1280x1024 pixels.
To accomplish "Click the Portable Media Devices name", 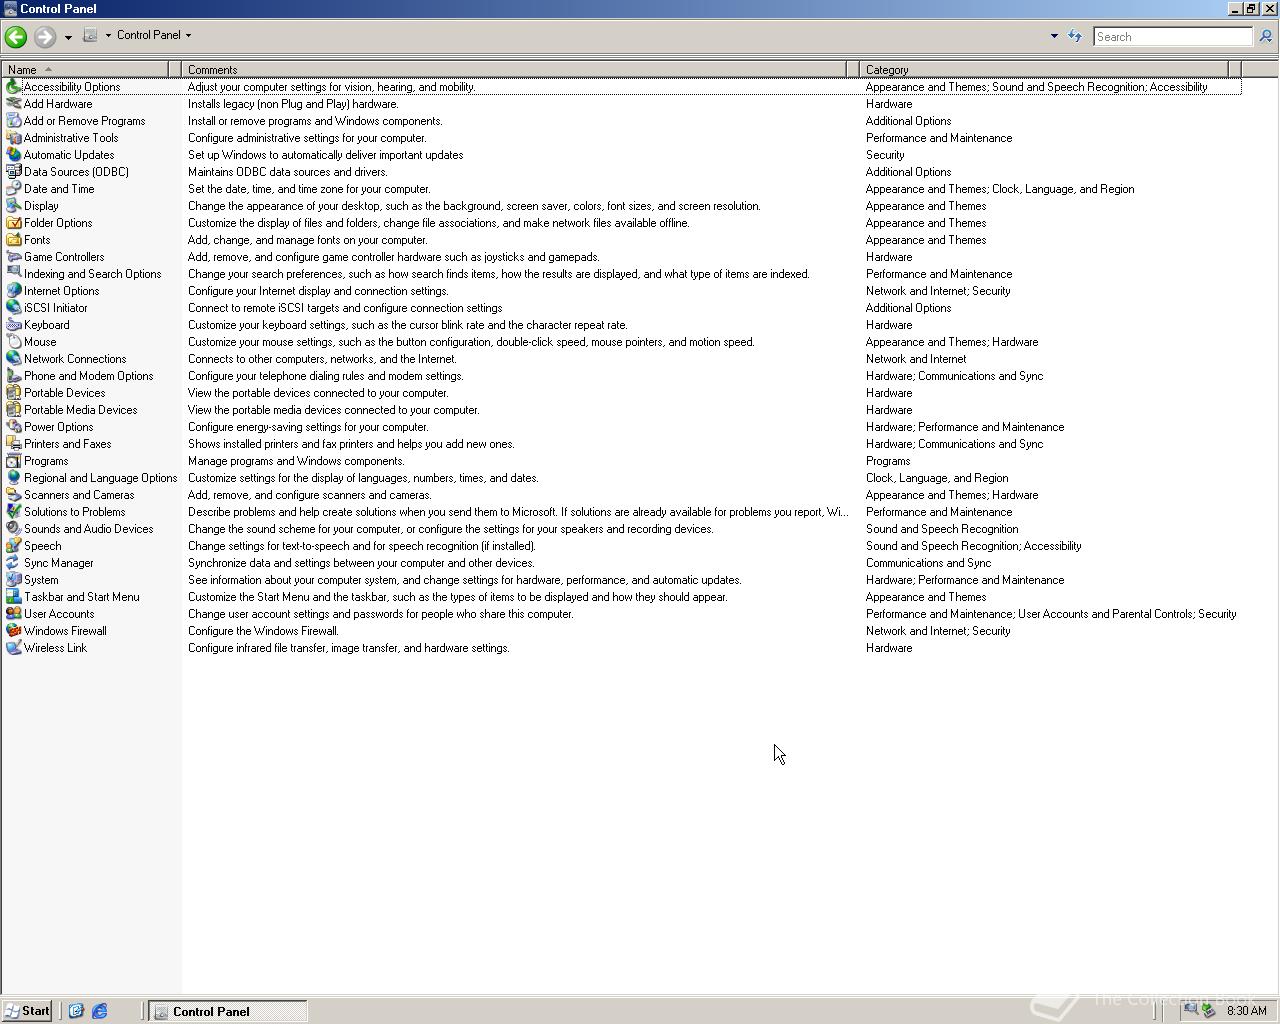I will pos(80,410).
